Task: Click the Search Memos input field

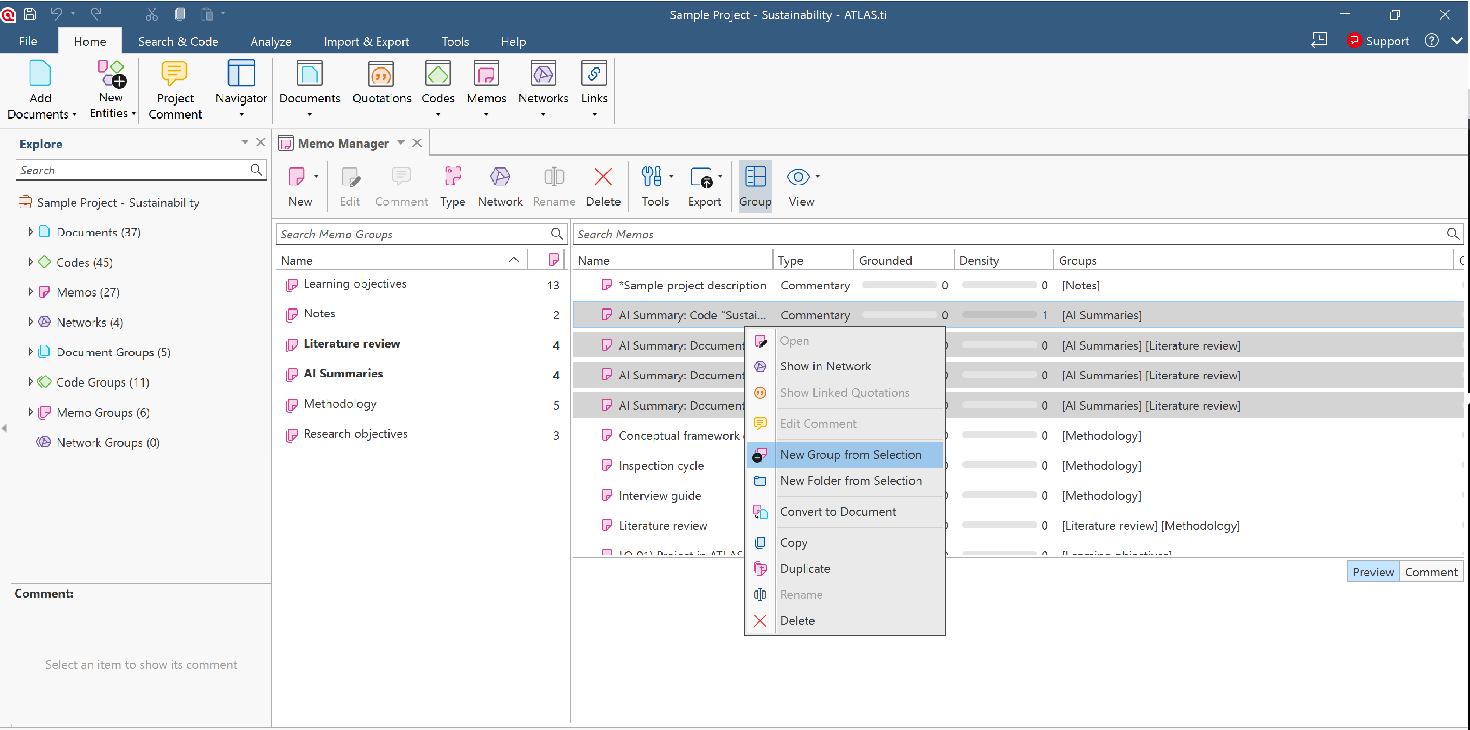Action: pos(1010,234)
